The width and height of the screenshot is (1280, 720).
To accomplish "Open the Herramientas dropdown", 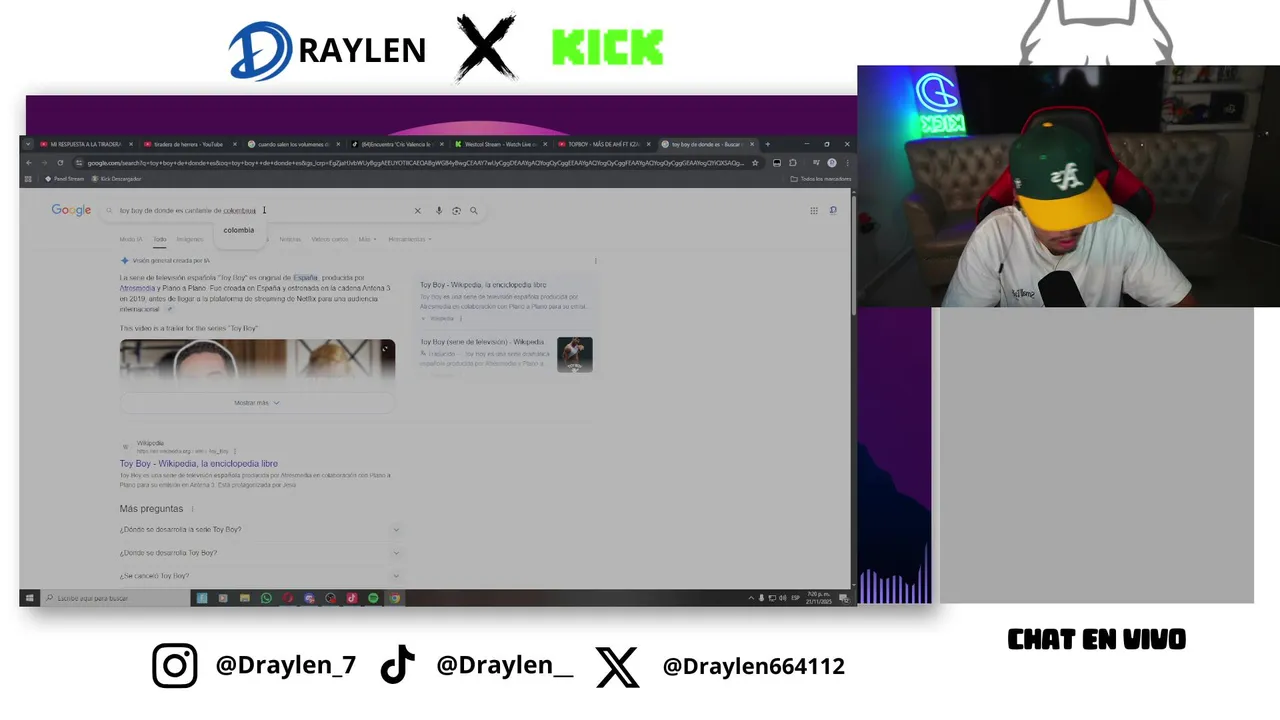I will point(410,239).
